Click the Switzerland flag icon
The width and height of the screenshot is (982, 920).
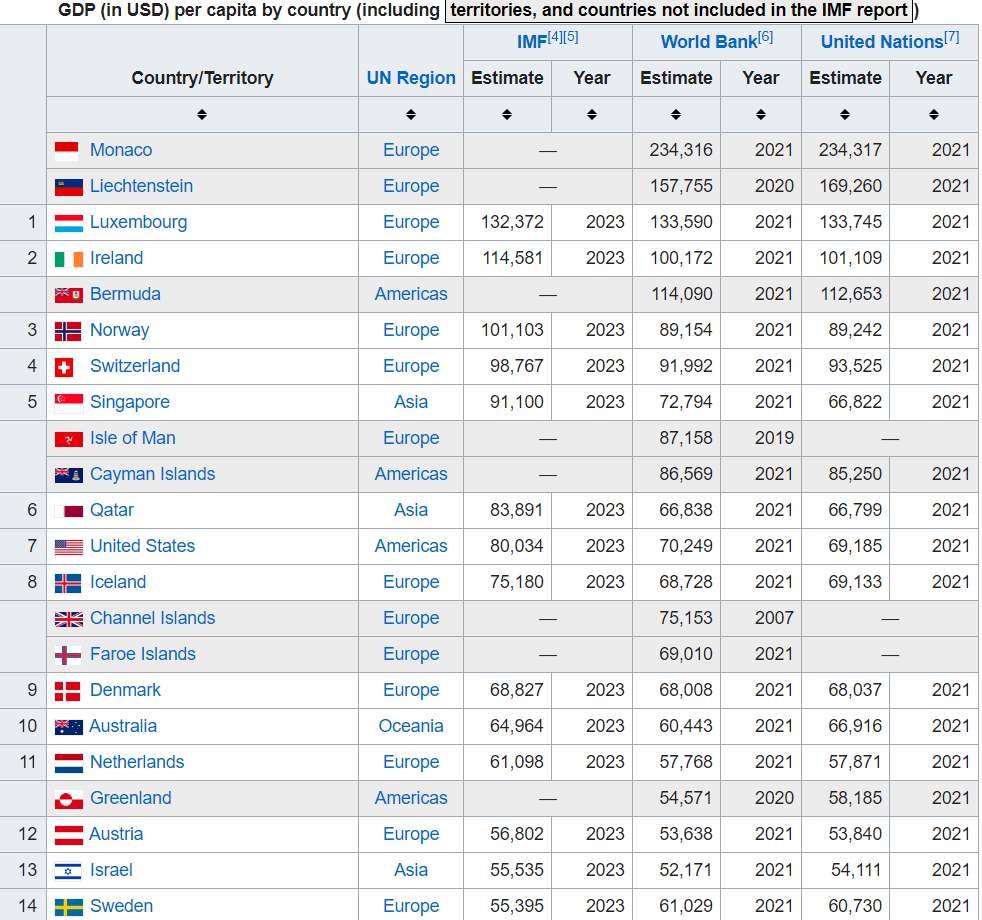63,366
